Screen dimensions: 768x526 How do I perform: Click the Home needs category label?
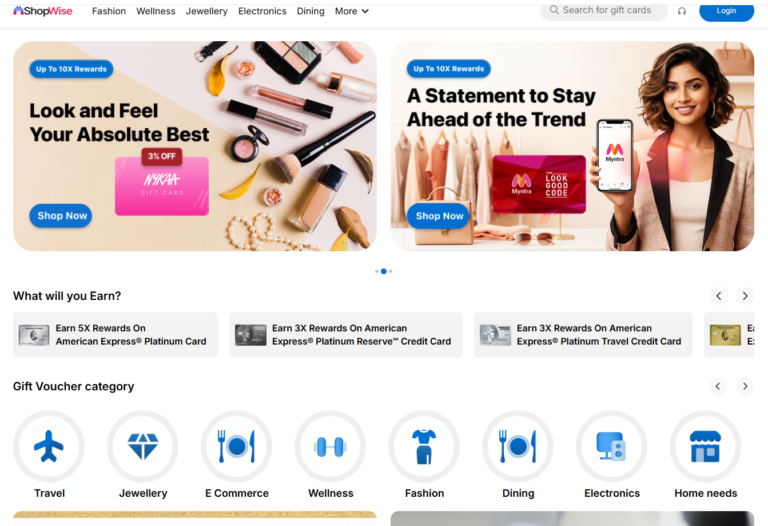[x=705, y=493]
